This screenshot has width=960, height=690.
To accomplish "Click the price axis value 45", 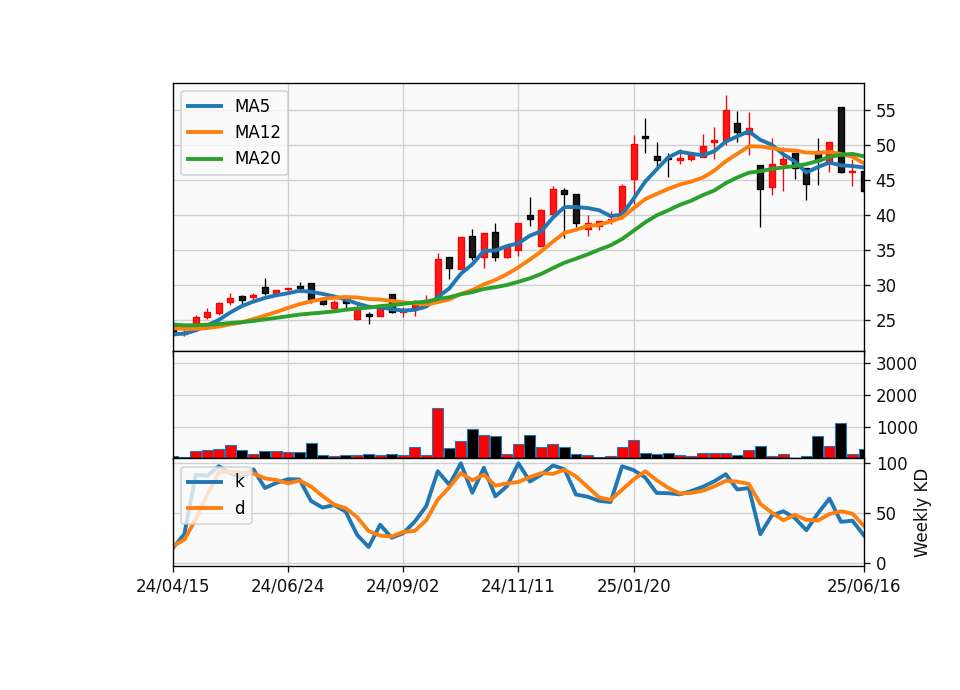I will (x=885, y=181).
